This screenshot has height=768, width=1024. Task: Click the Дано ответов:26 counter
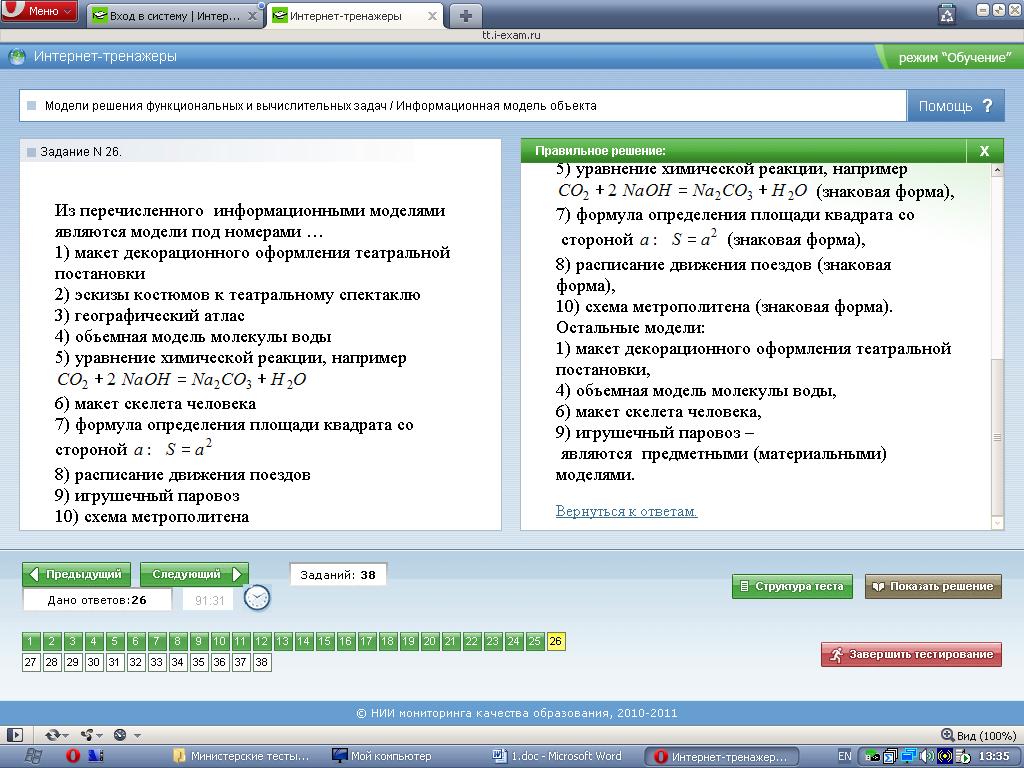[97, 600]
